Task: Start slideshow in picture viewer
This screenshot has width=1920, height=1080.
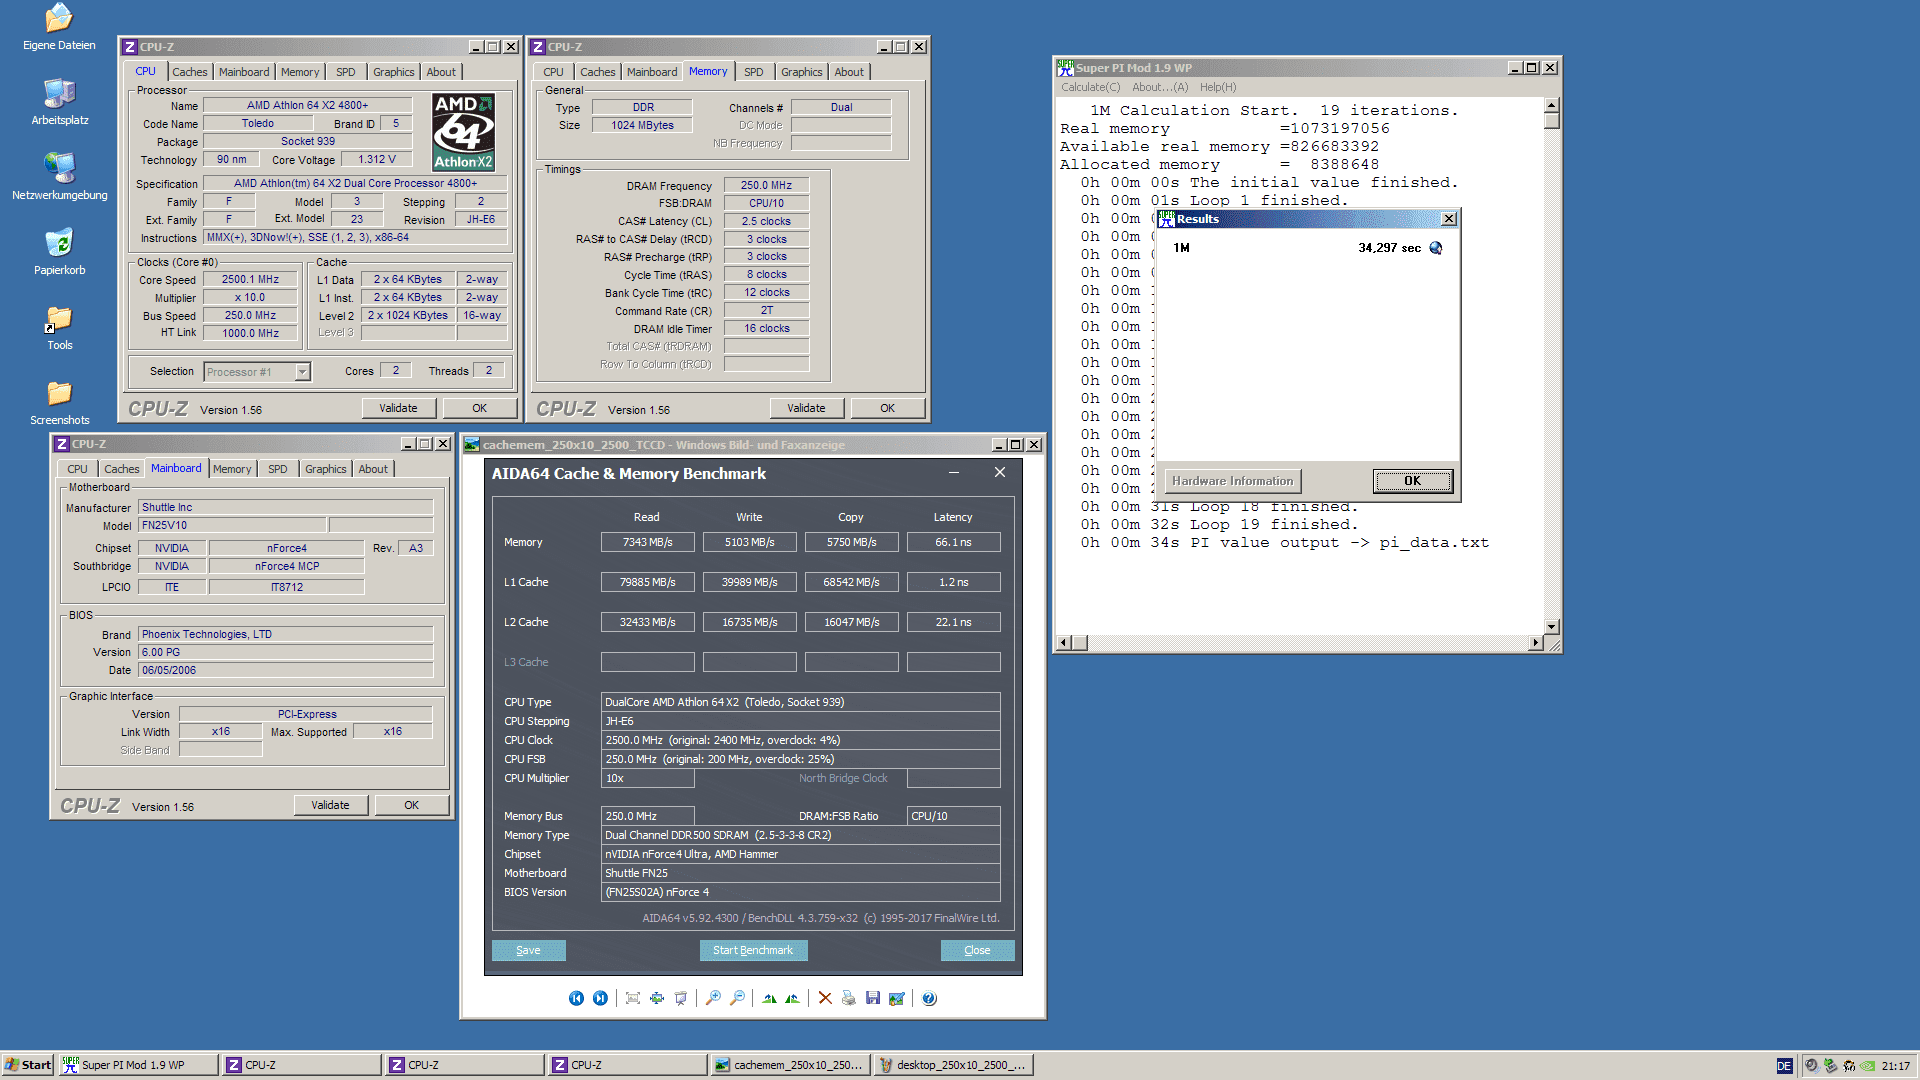Action: (681, 998)
